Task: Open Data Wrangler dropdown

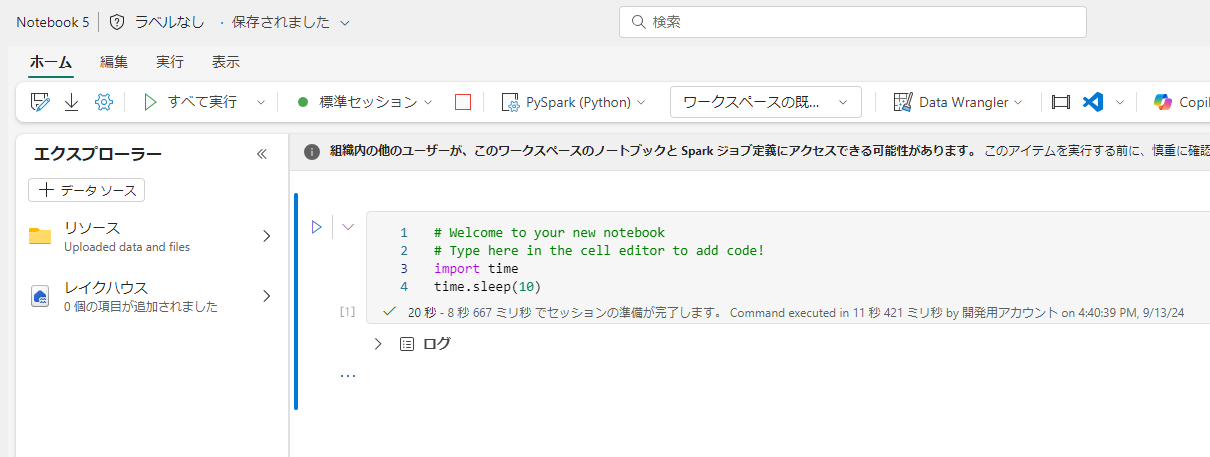Action: point(958,102)
